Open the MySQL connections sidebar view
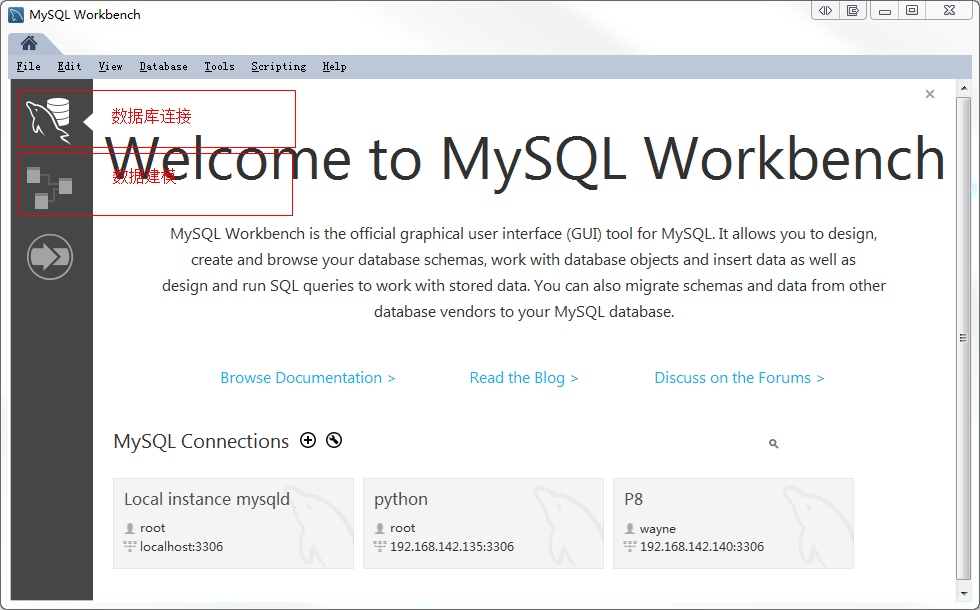Viewport: 980px width, 610px height. pos(49,119)
